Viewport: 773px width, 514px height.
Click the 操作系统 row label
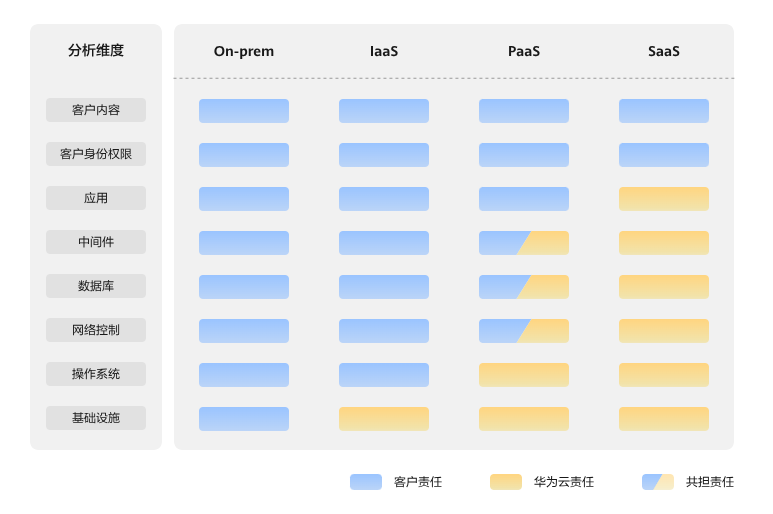pyautogui.click(x=96, y=374)
